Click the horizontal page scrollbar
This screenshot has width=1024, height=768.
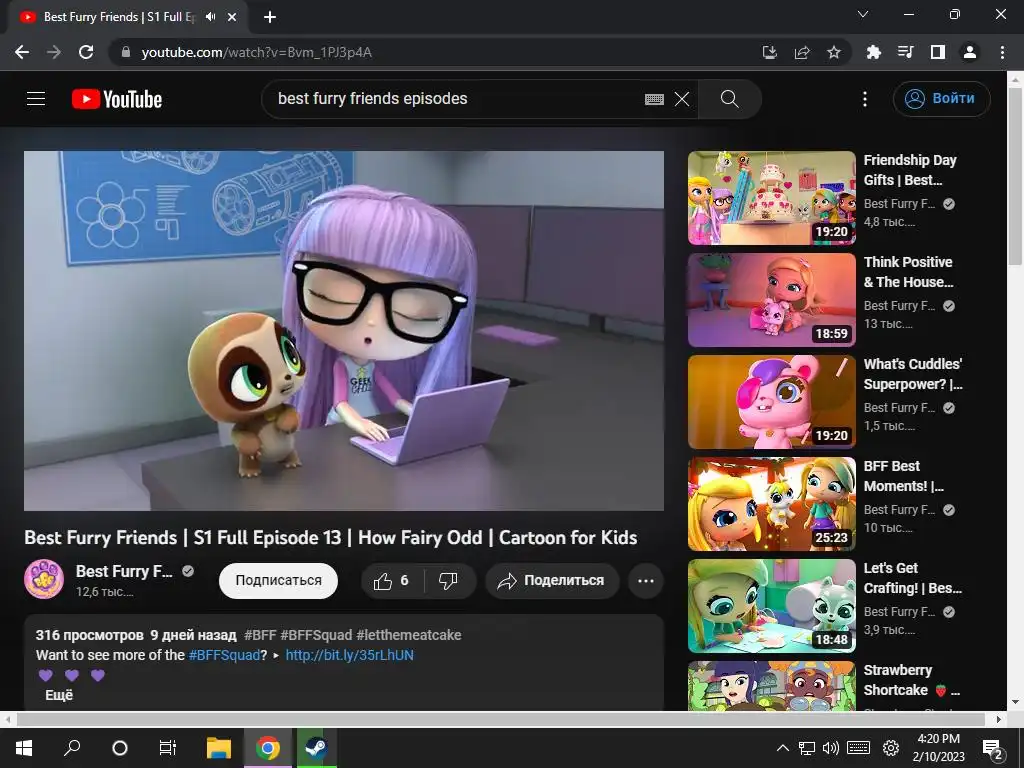click(x=500, y=719)
